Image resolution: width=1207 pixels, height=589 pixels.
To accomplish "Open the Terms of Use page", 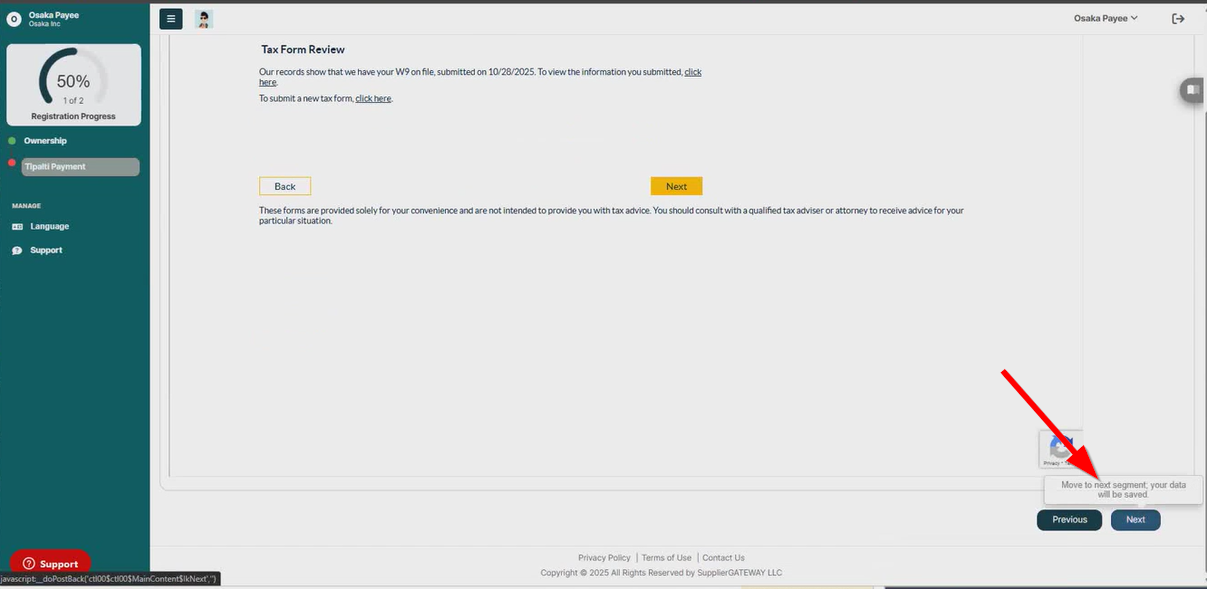I will click(666, 557).
